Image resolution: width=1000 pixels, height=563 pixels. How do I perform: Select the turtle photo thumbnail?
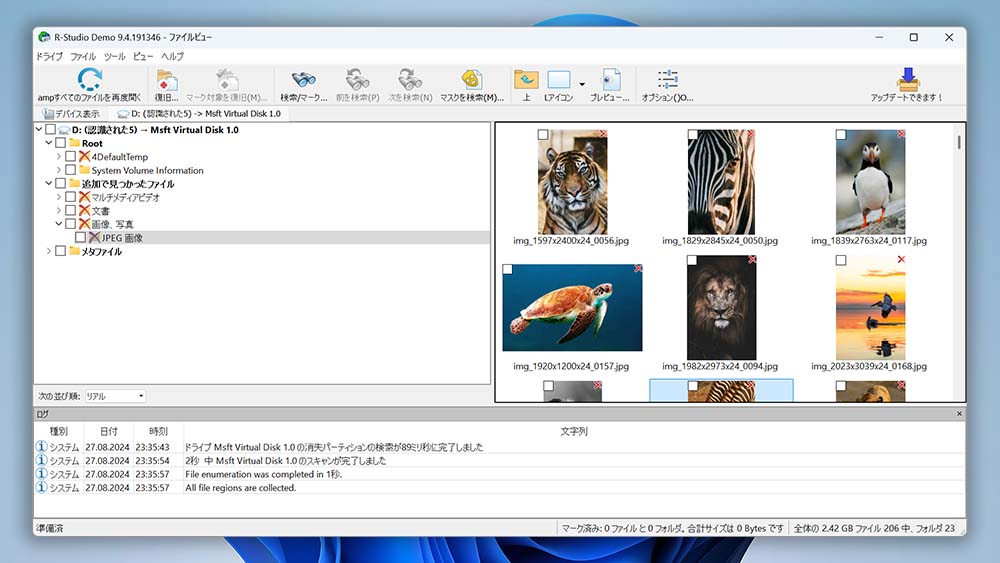[572, 308]
